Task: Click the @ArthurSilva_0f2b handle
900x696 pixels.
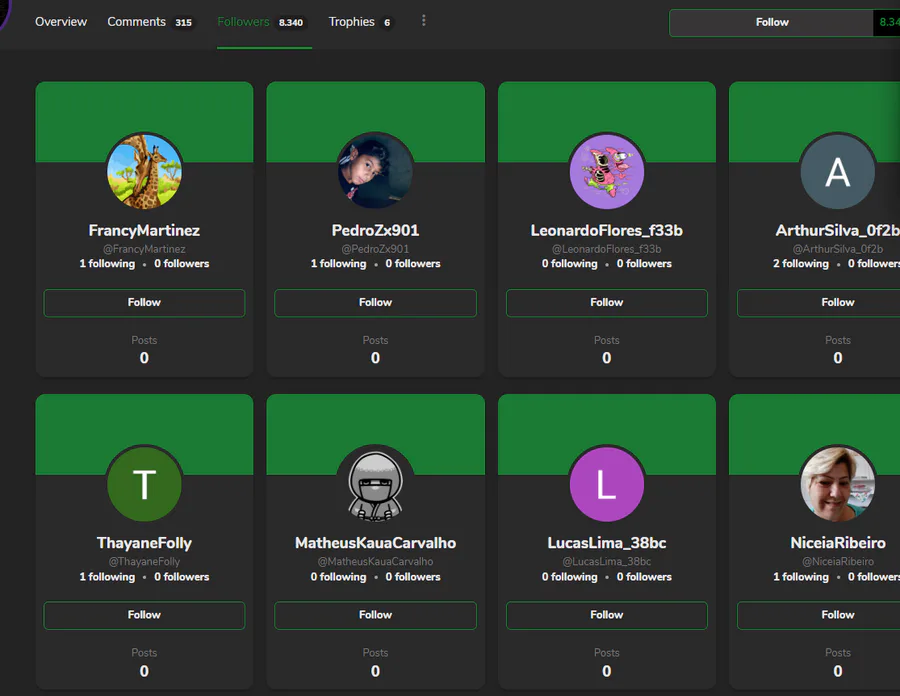Action: coord(838,249)
